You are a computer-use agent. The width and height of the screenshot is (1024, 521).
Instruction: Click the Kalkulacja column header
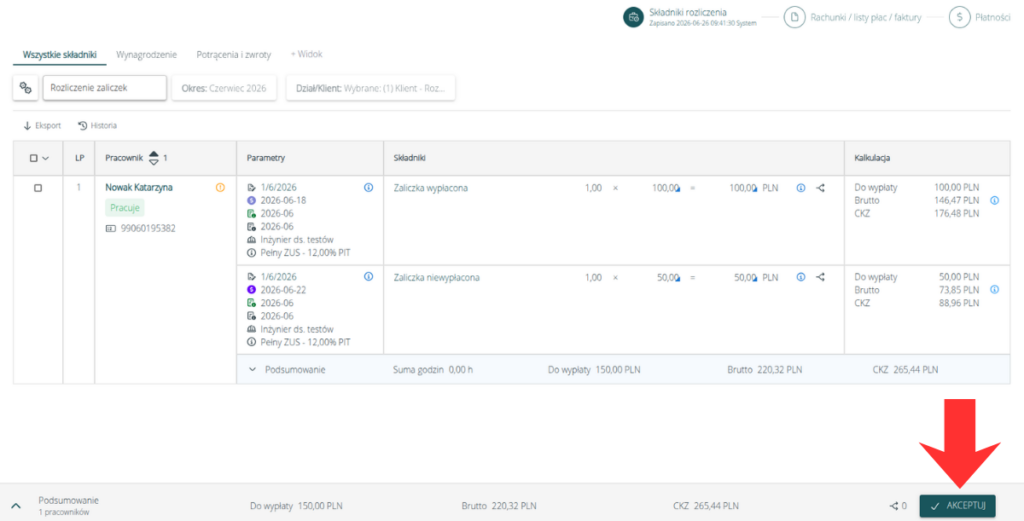(872, 158)
